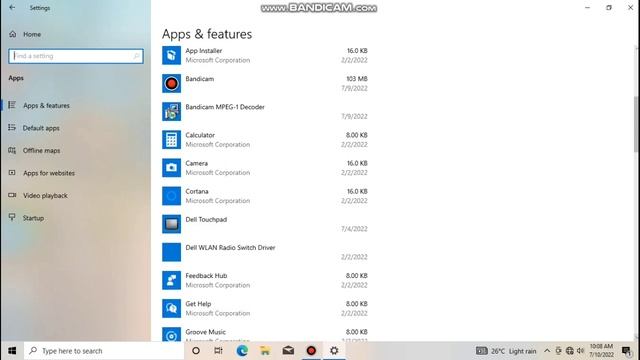The image size is (640, 360).
Task: Click the network globe icon in tray
Action: (570, 351)
